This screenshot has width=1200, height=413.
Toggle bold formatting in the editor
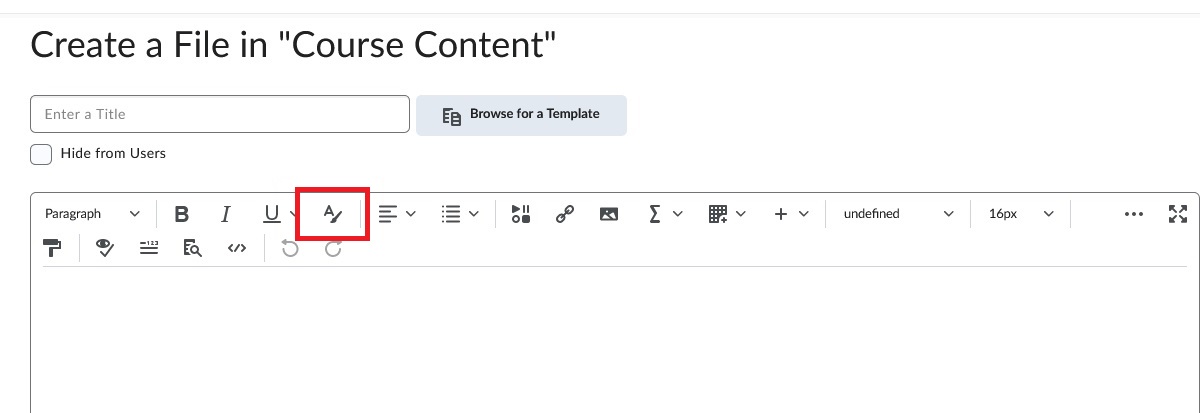tap(181, 213)
